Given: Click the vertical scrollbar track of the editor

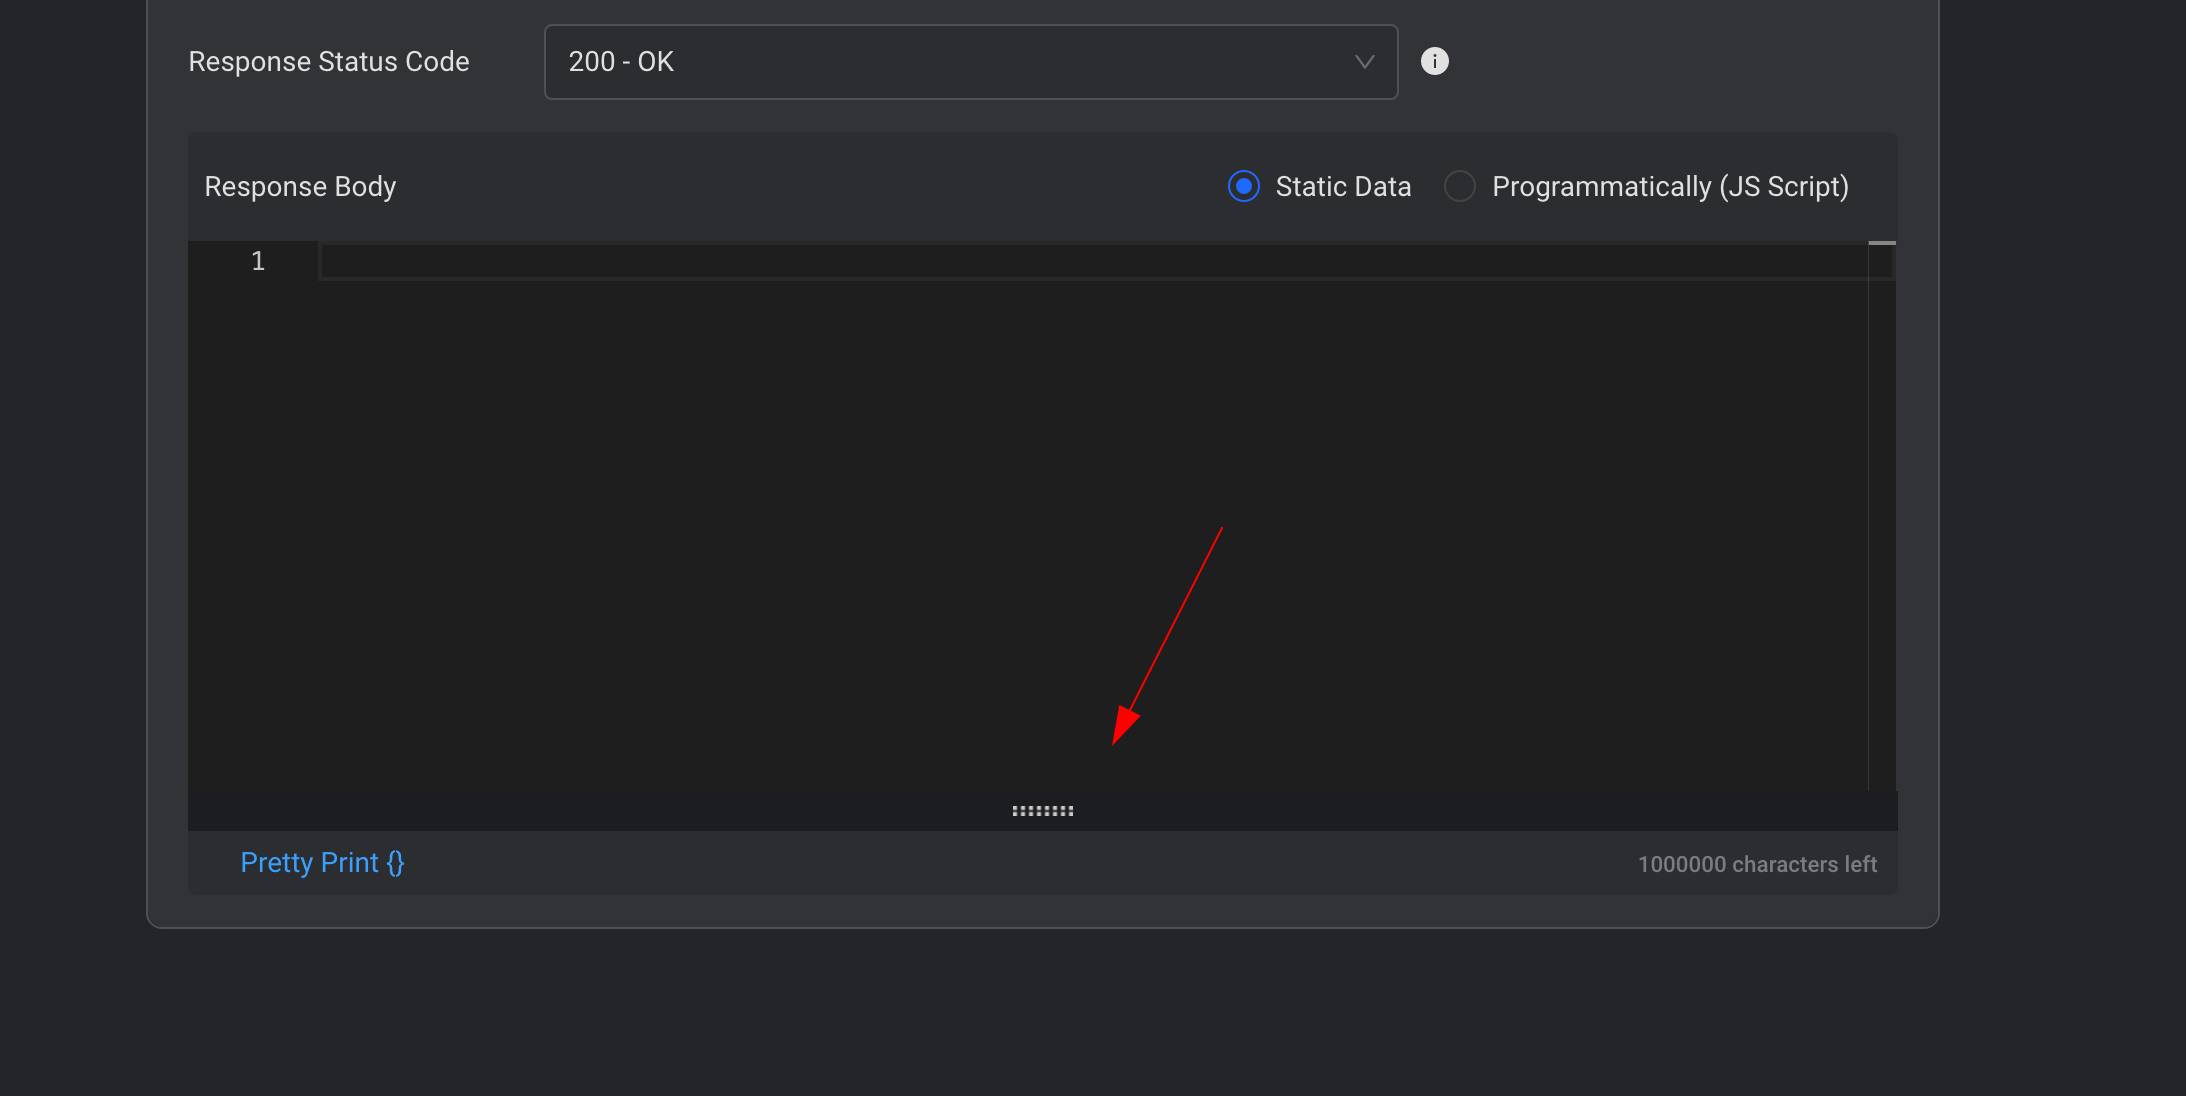Looking at the screenshot, I should click(x=1882, y=520).
